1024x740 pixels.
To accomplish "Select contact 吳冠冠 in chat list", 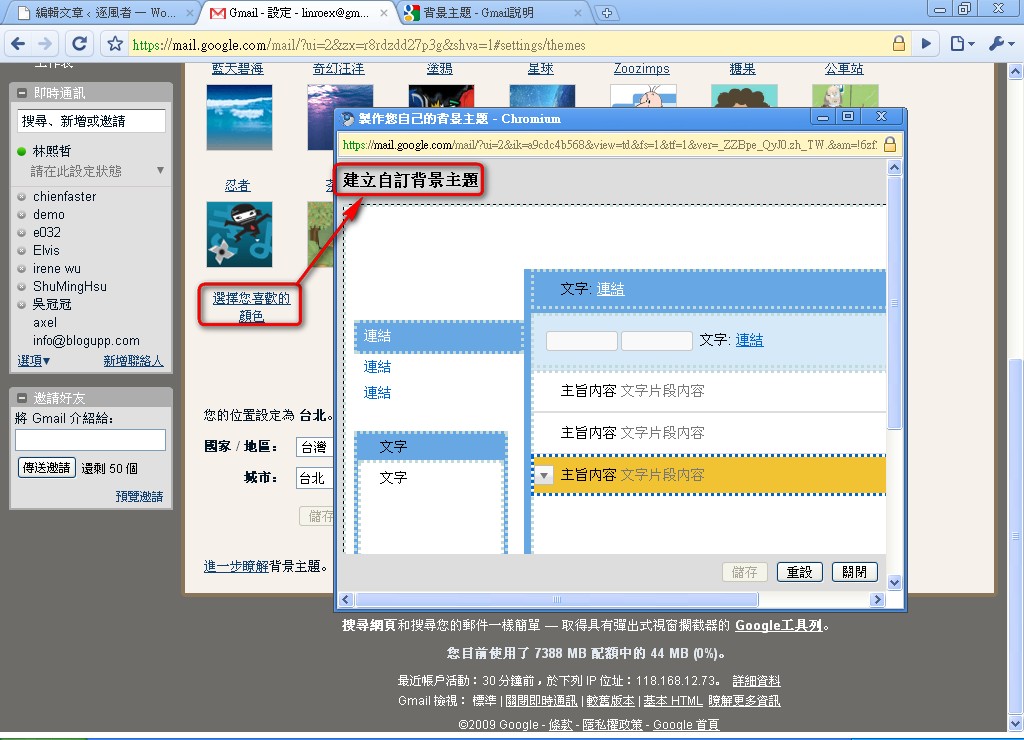I will click(52, 304).
